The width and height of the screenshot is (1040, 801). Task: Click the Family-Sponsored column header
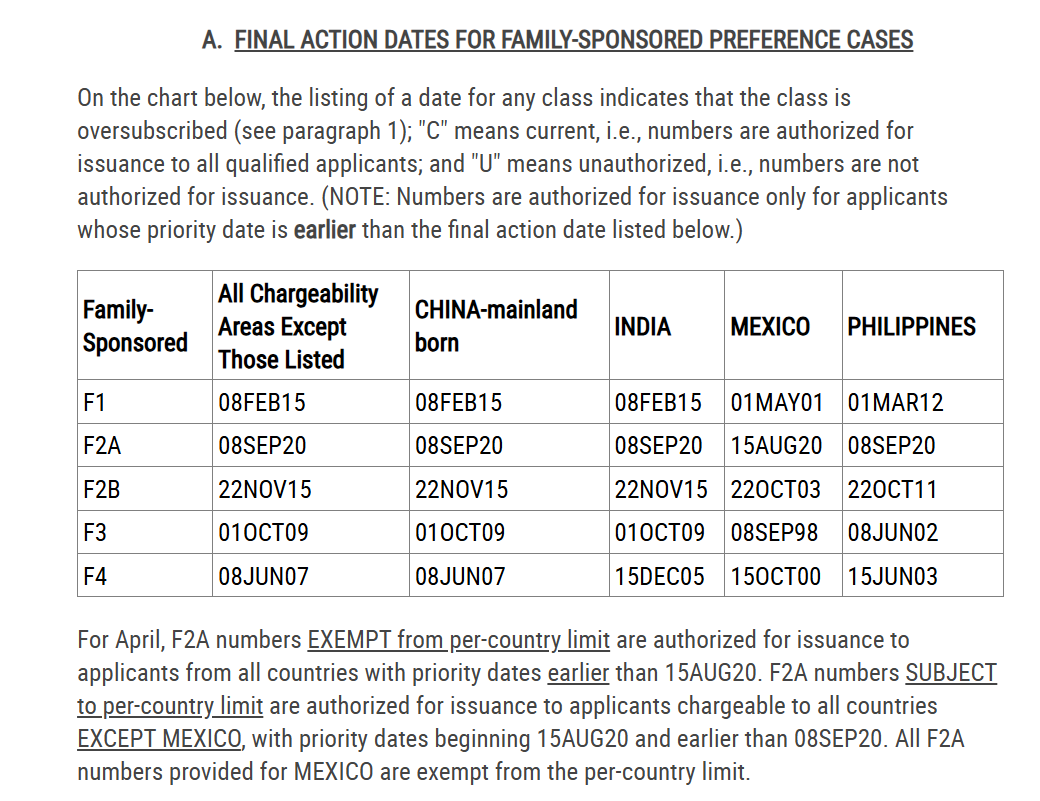click(135, 326)
